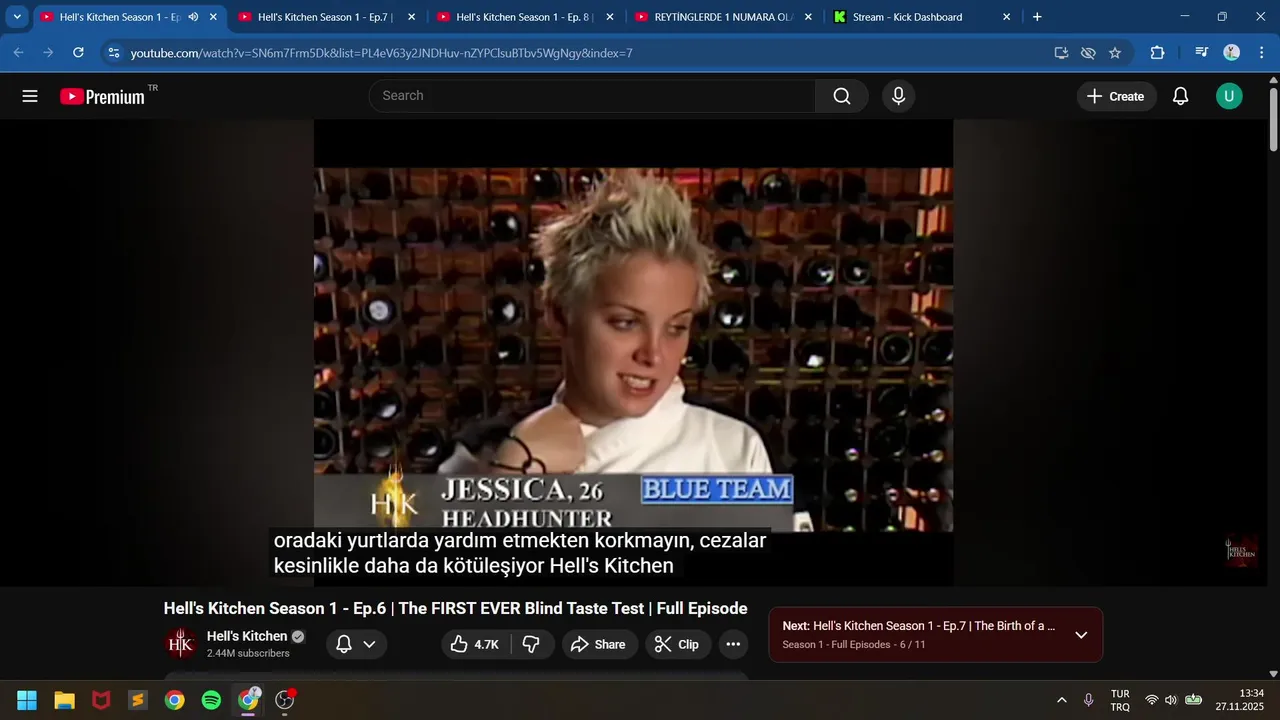Open File Explorer from taskbar
The image size is (1280, 720).
pos(64,700)
